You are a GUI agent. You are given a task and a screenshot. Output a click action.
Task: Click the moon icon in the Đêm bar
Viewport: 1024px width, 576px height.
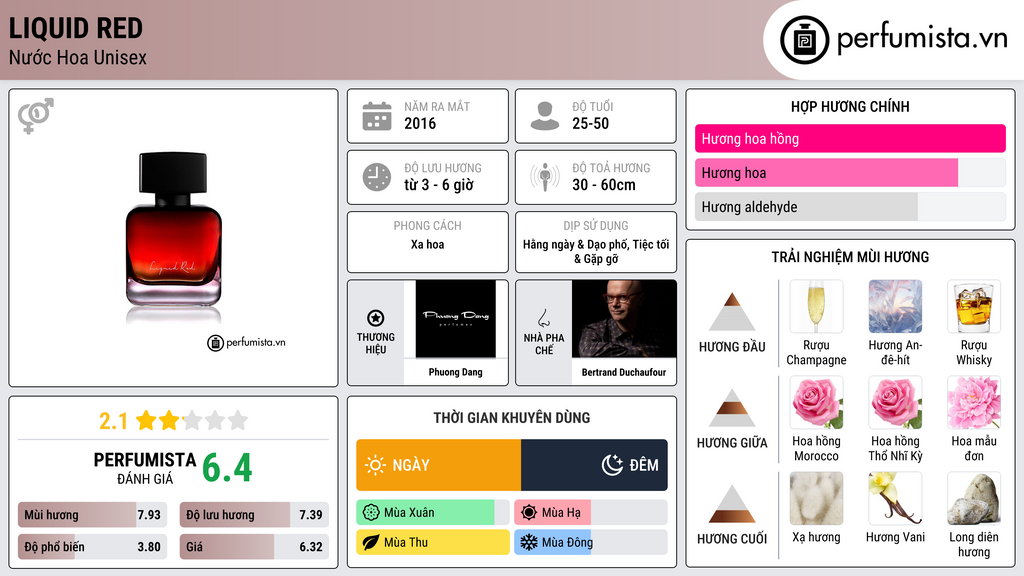point(612,465)
